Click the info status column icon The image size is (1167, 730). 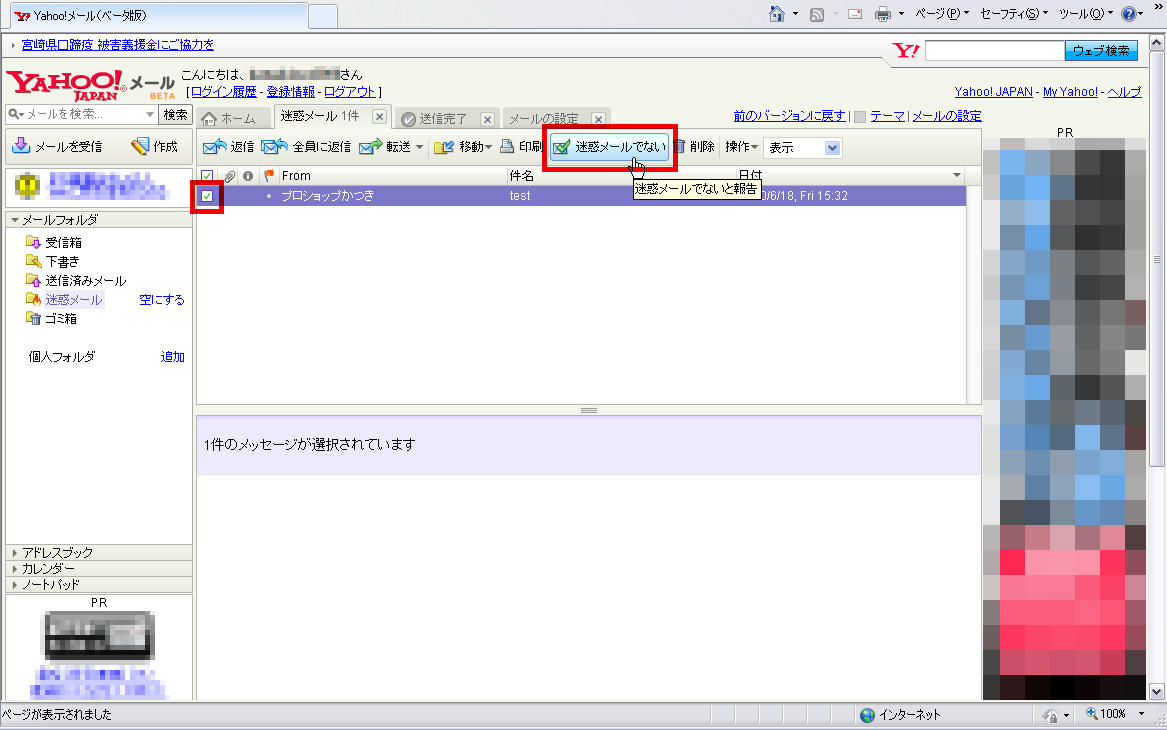click(248, 176)
